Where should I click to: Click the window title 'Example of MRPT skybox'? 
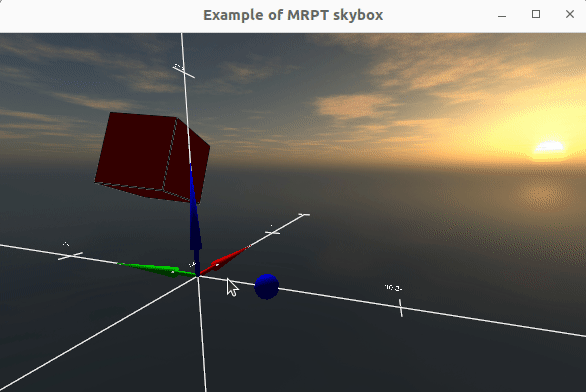click(x=293, y=15)
